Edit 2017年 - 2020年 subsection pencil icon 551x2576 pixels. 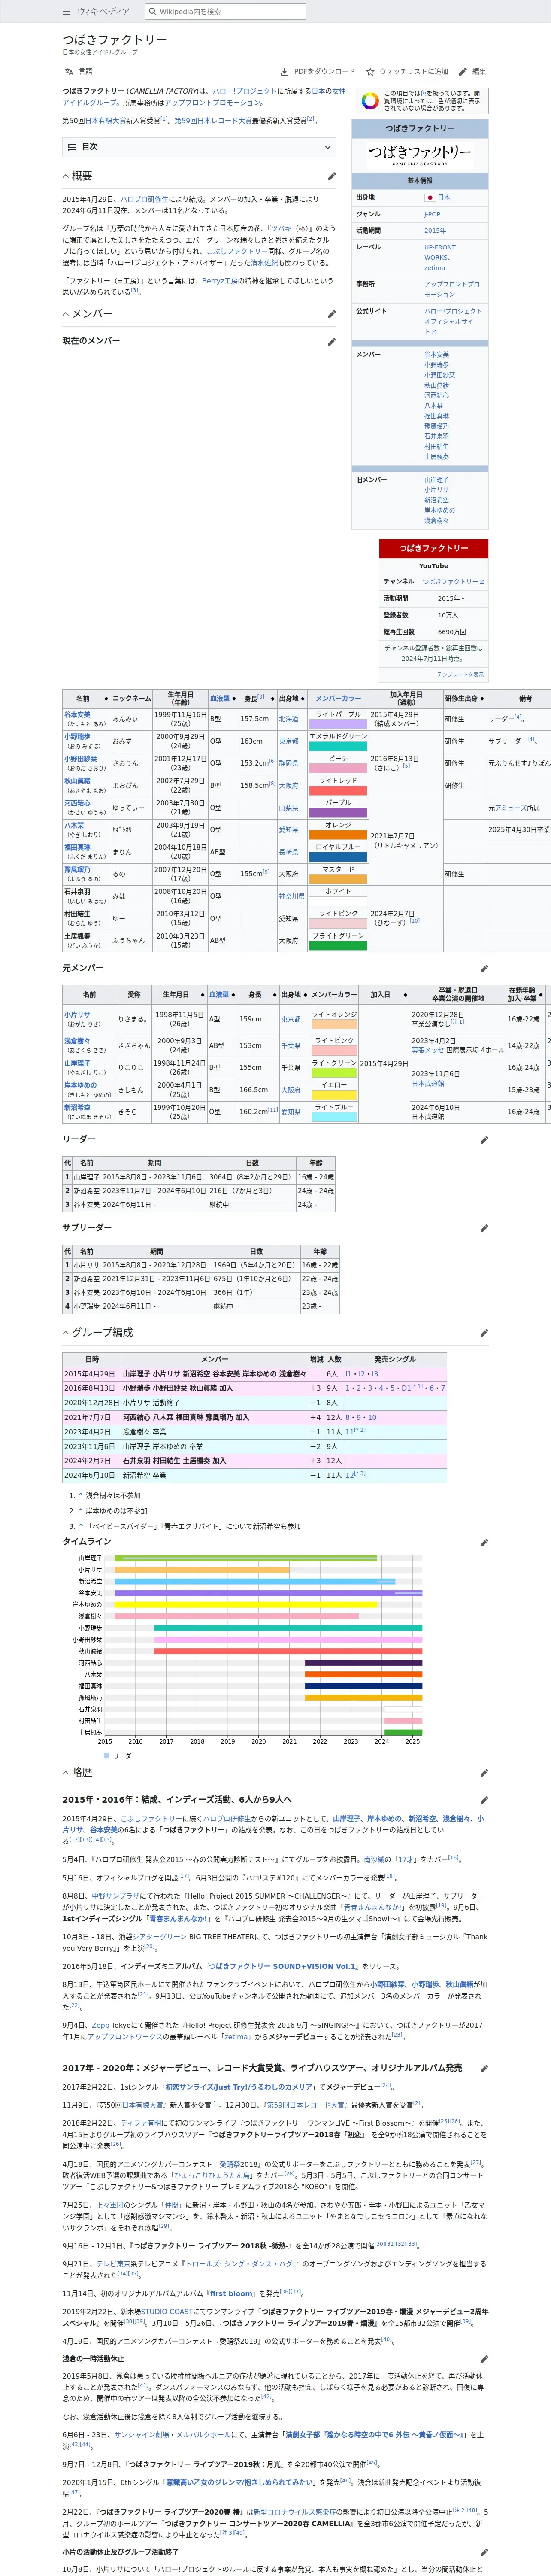point(484,2068)
